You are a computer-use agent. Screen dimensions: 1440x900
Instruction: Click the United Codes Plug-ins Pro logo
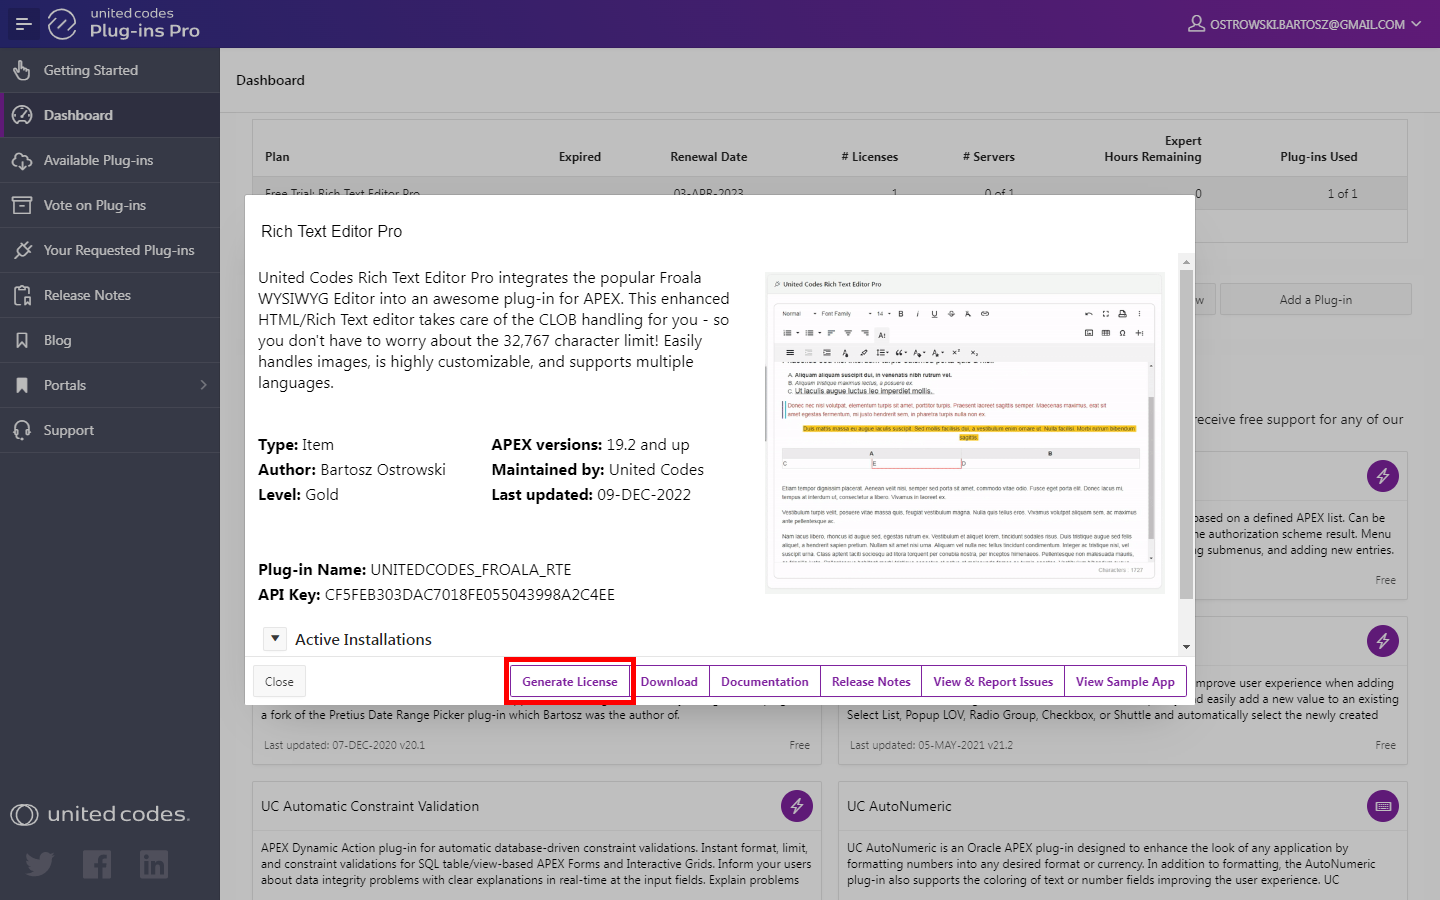(124, 23)
